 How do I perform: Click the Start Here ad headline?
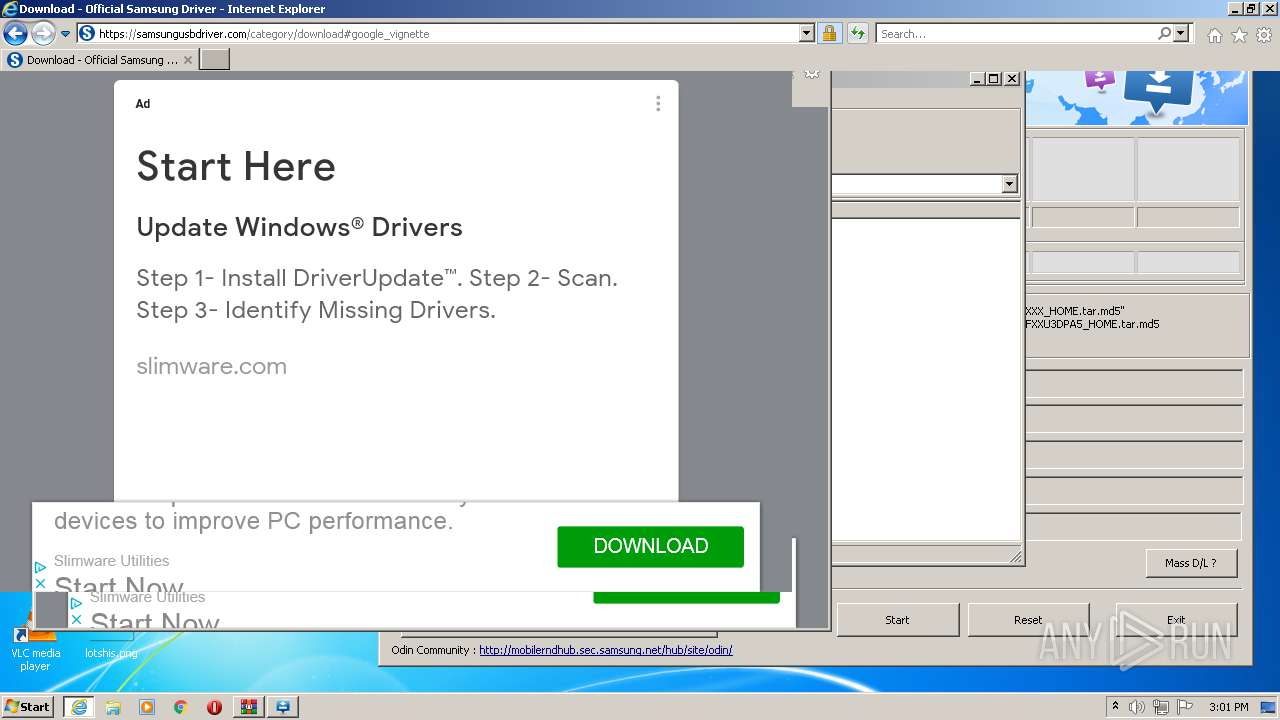click(x=236, y=166)
